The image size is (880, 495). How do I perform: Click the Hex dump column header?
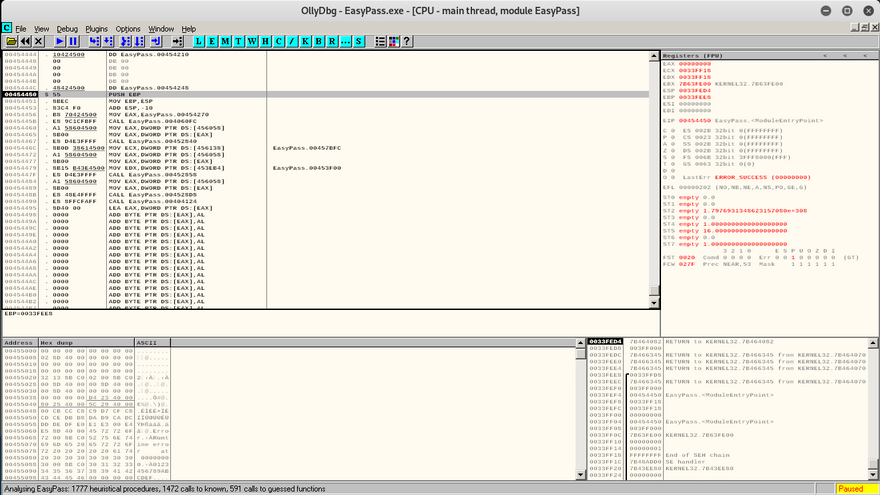86,342
